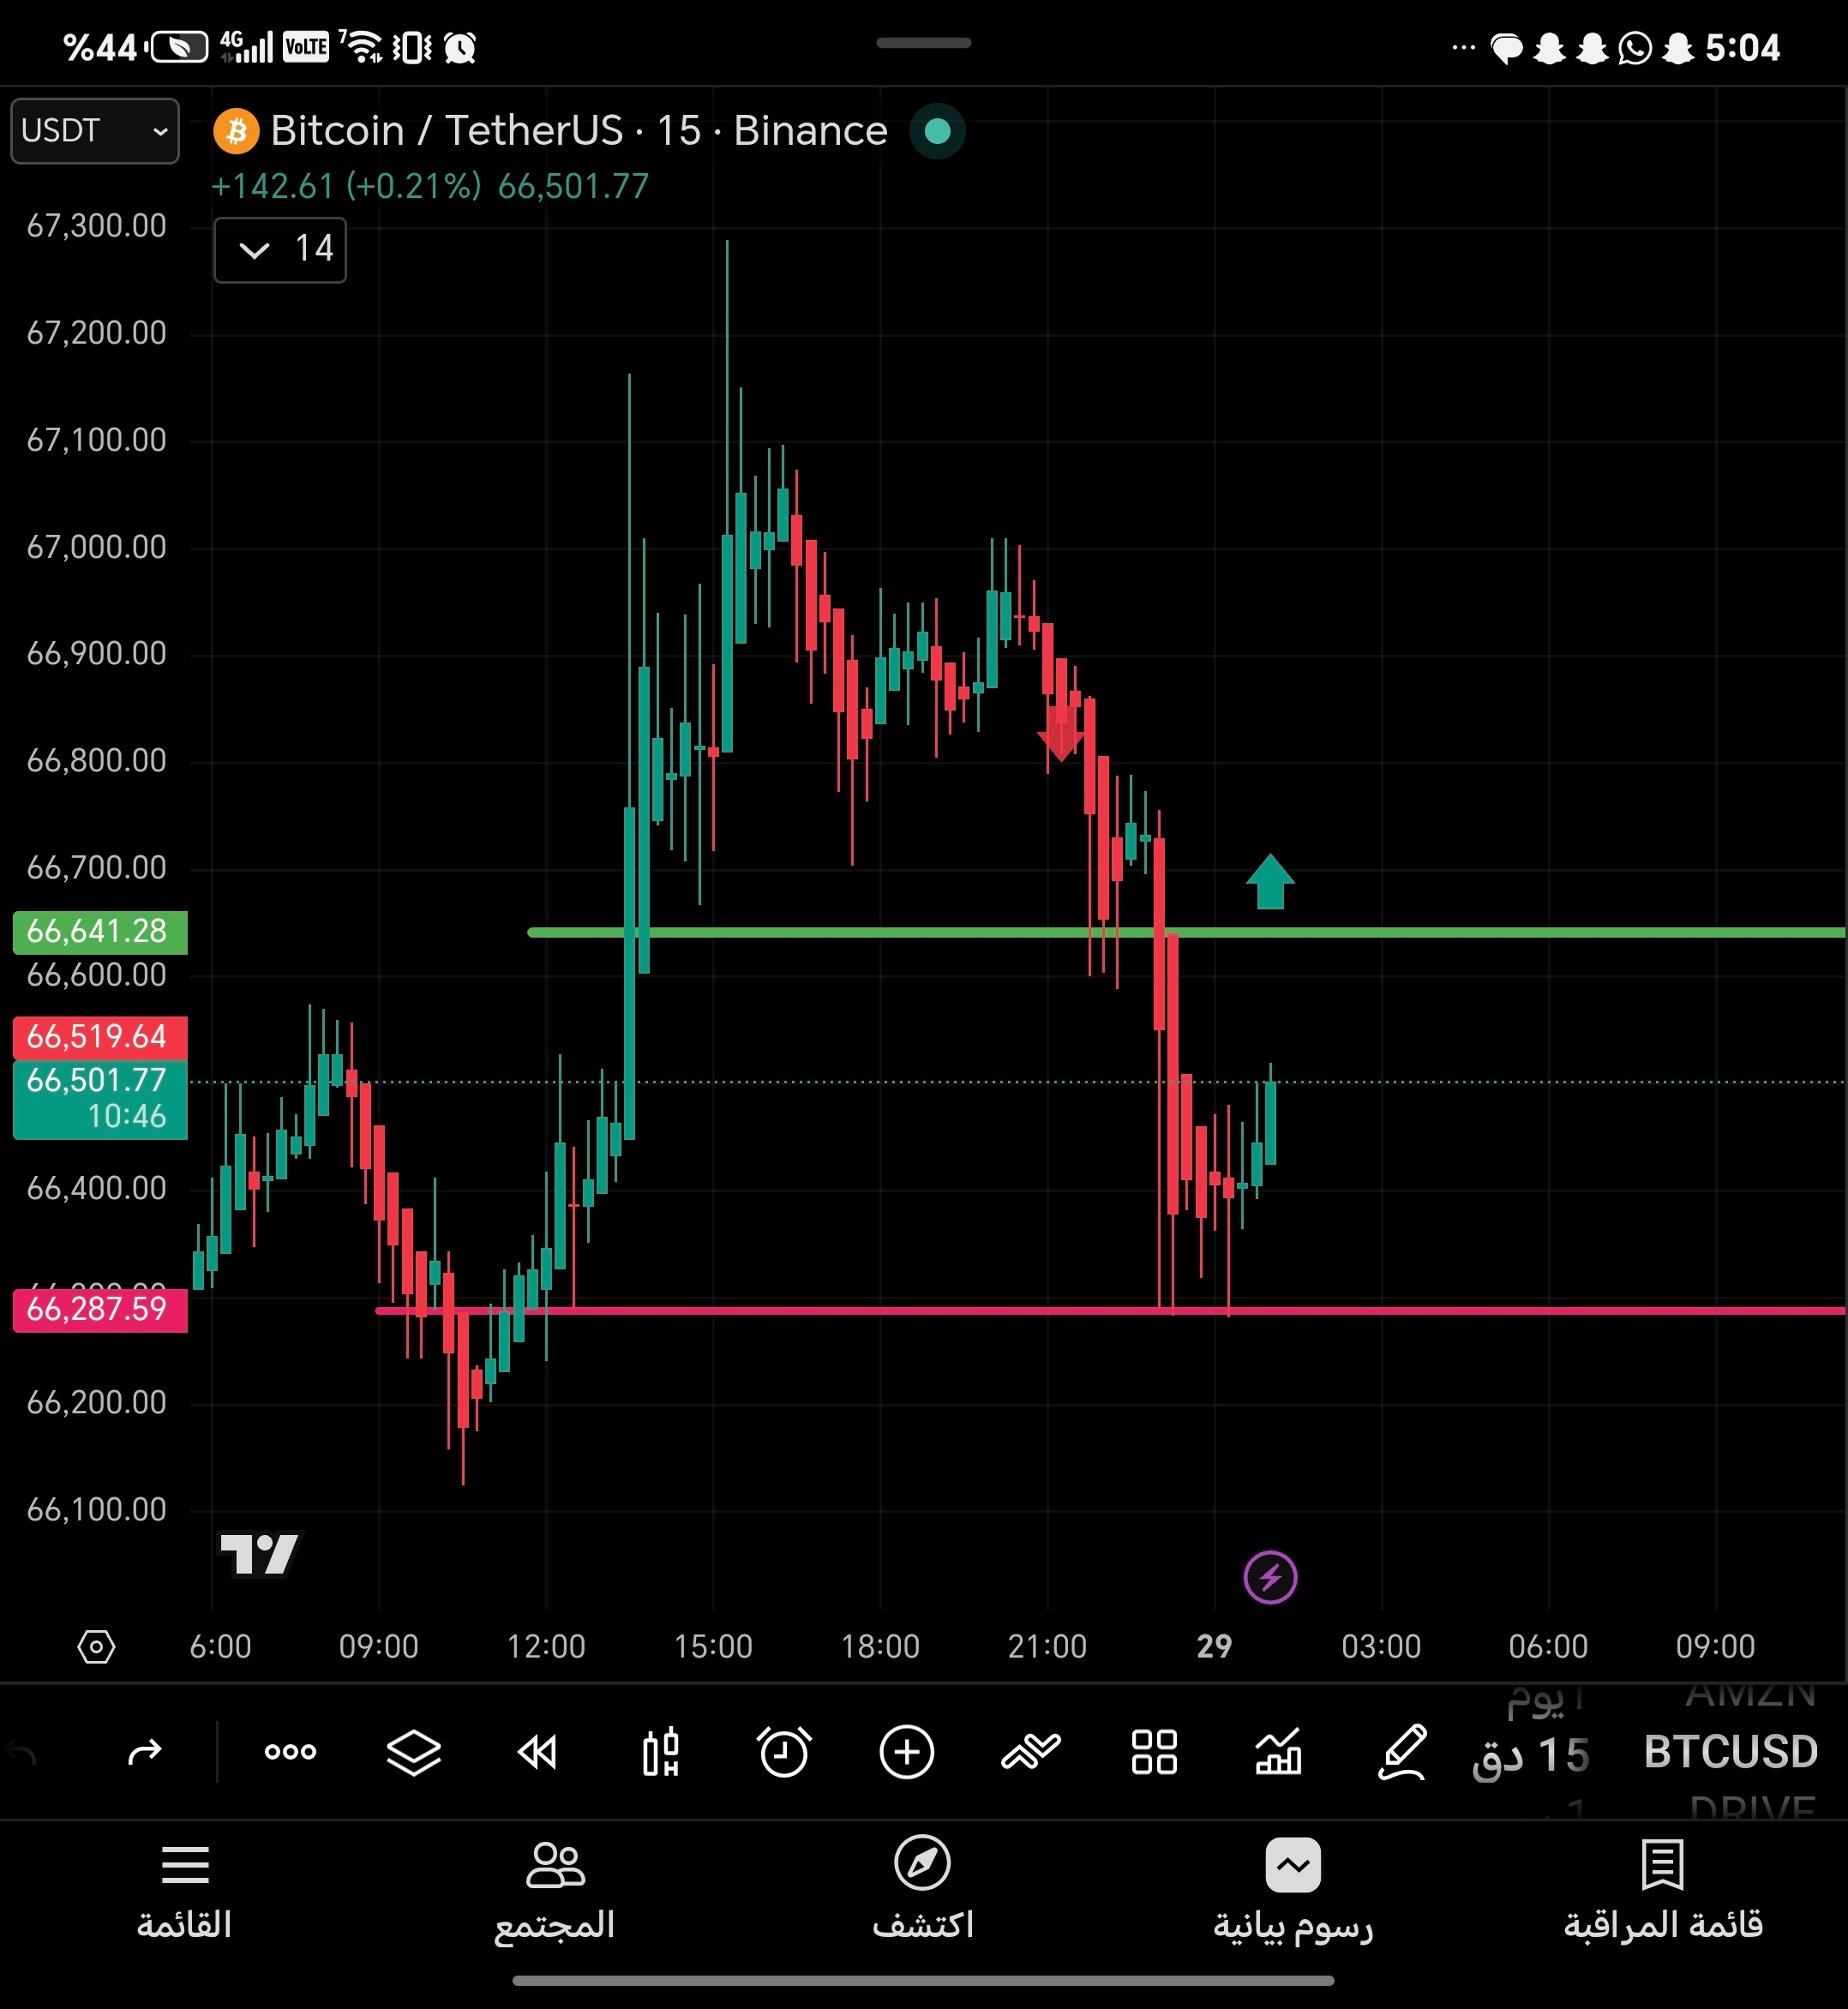The width and height of the screenshot is (1848, 2009).
Task: Open the Community tab
Action: pos(554,1889)
